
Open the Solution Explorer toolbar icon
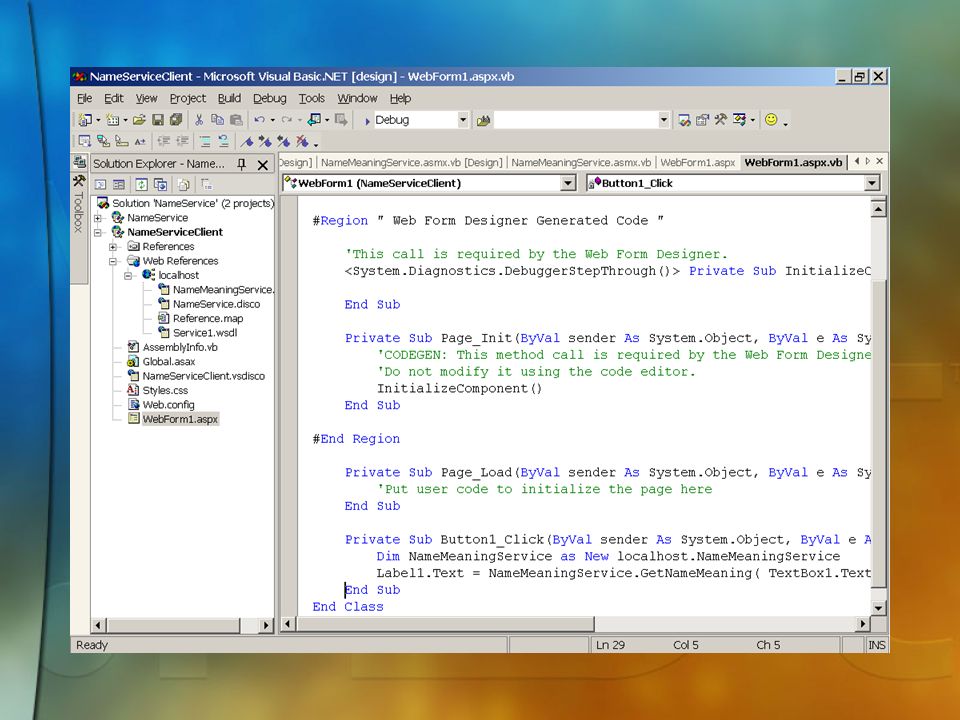(684, 120)
